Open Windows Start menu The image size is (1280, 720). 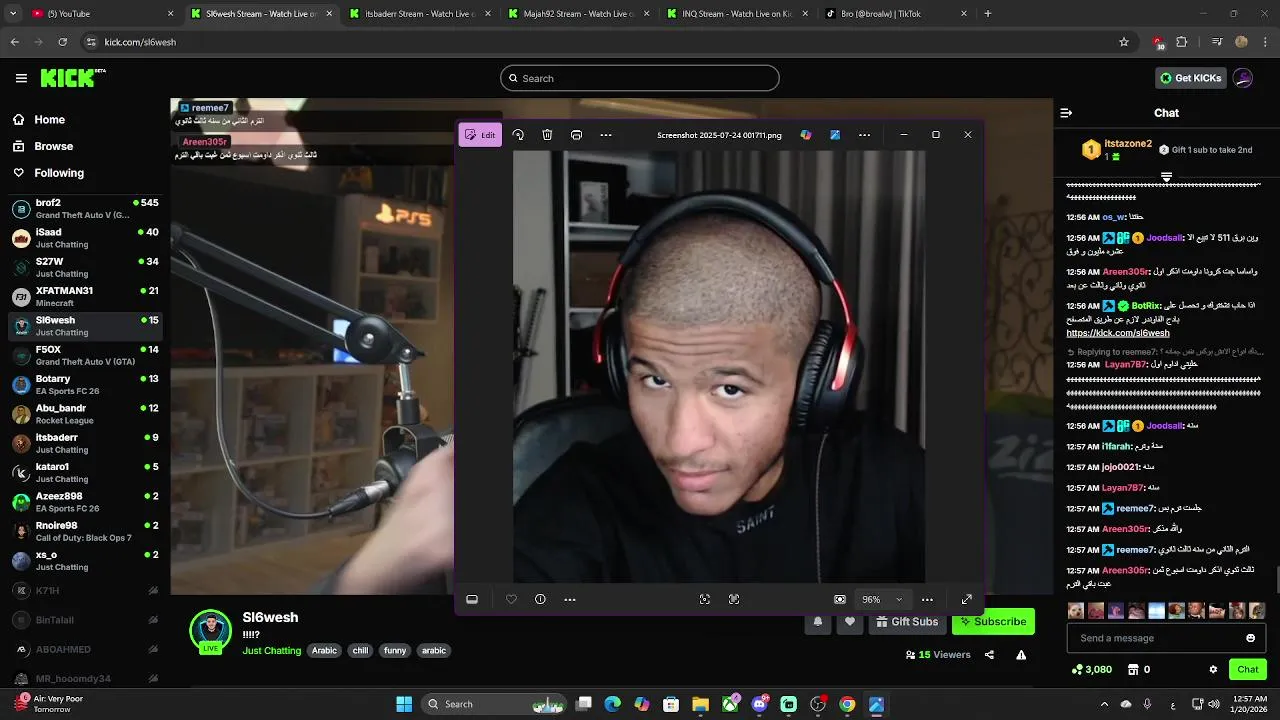(x=404, y=704)
